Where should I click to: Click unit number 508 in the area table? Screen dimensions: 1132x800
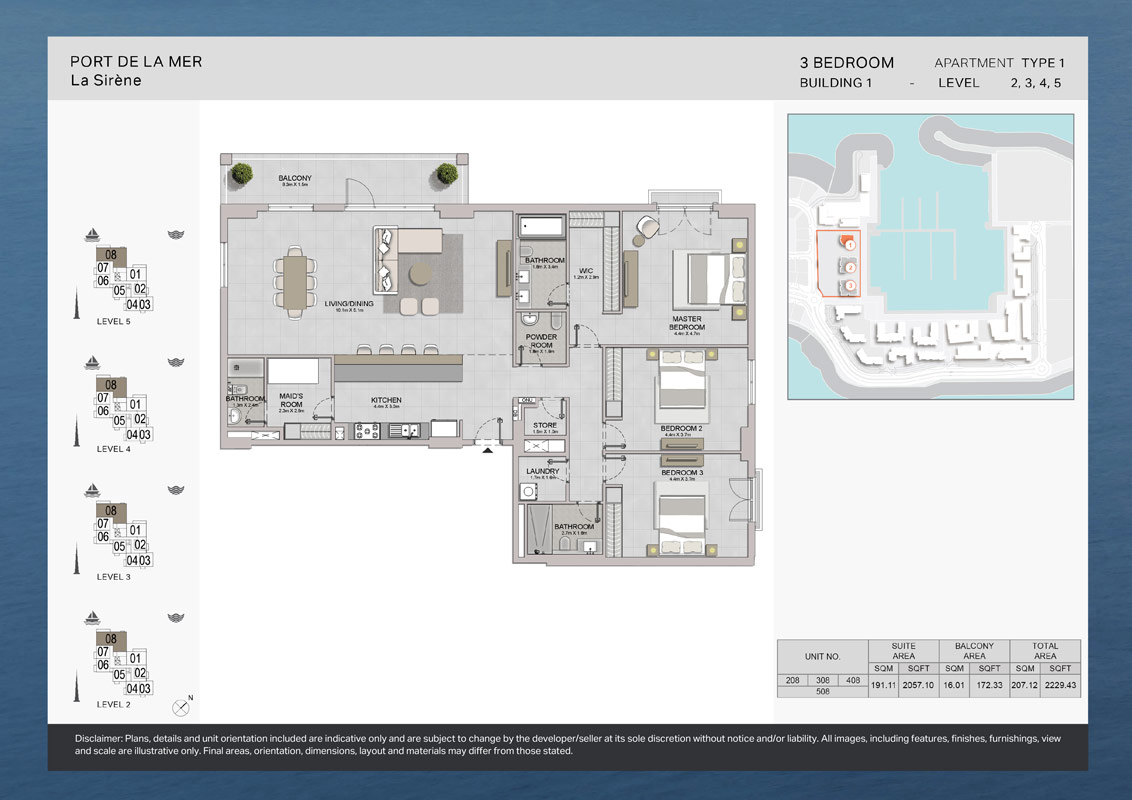click(822, 691)
